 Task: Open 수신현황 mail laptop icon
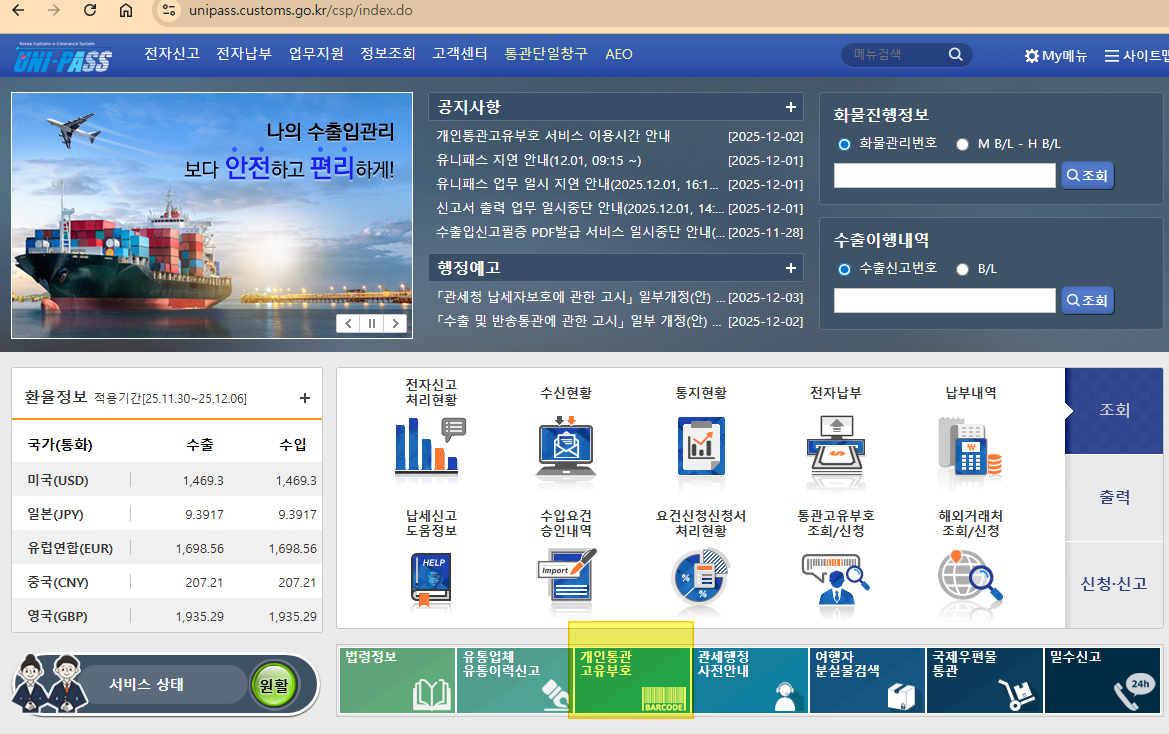pyautogui.click(x=566, y=446)
